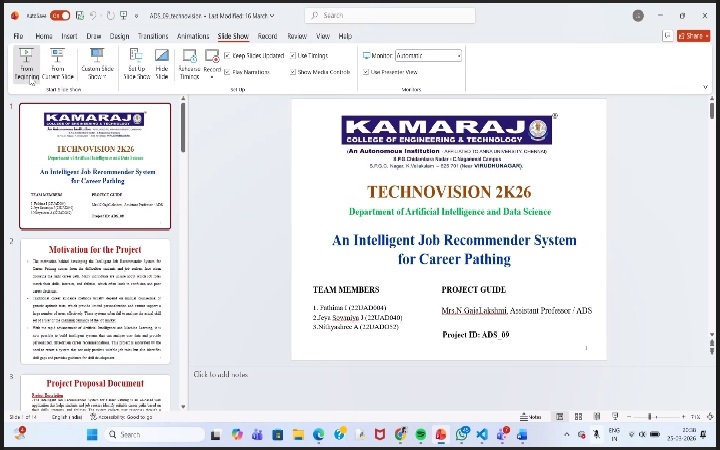Uncheck Use Presenter View
Screen dimensions: 720x450
(x=366, y=72)
